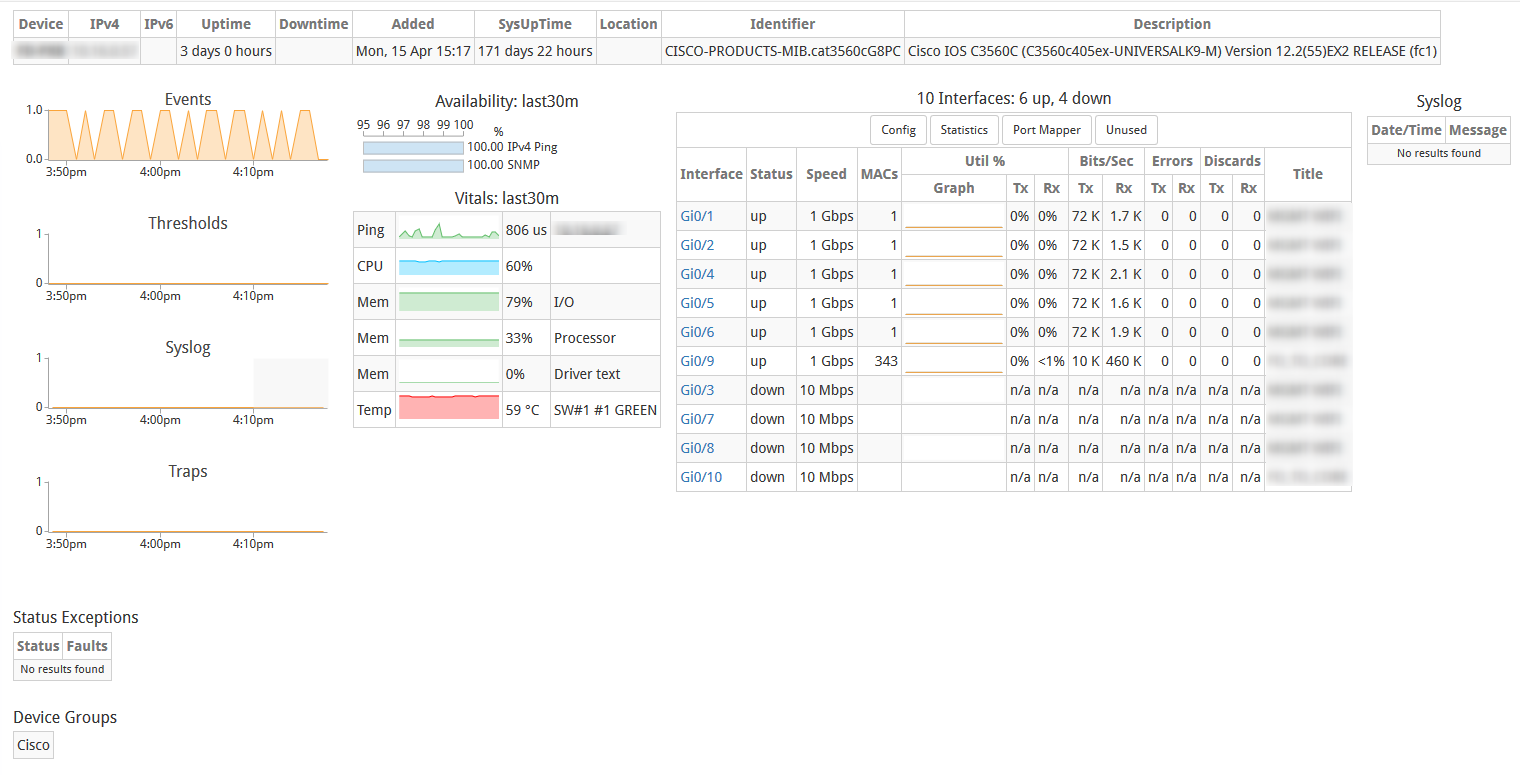Click the SysUpTime column header
The height and width of the screenshot is (775, 1520).
(535, 24)
